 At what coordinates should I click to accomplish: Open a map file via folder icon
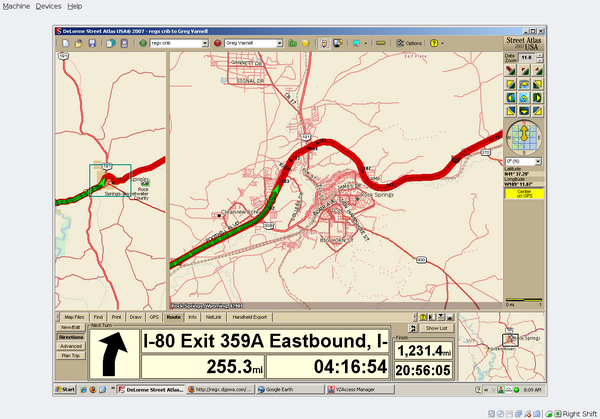[78, 43]
